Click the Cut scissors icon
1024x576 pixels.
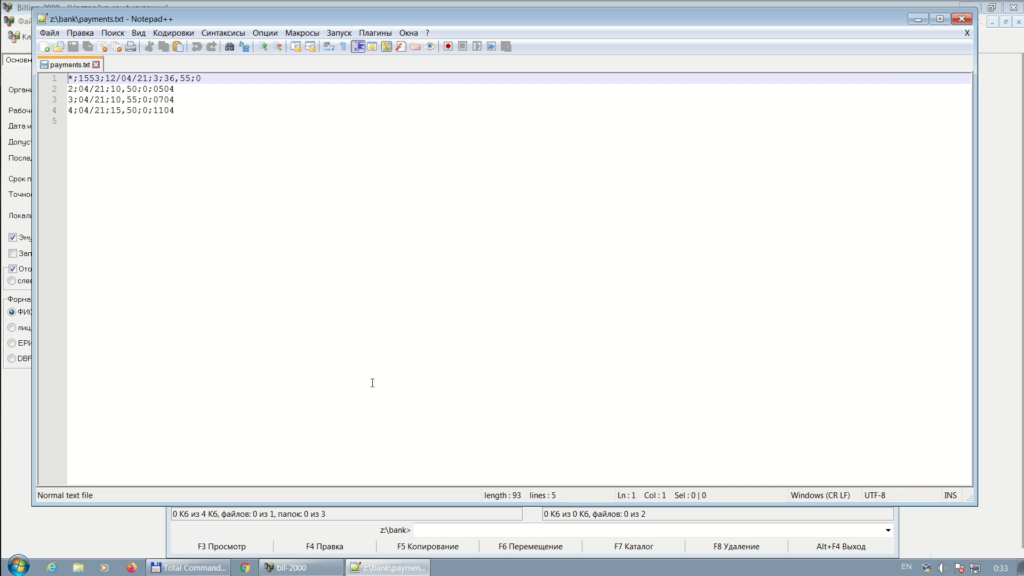(x=149, y=47)
